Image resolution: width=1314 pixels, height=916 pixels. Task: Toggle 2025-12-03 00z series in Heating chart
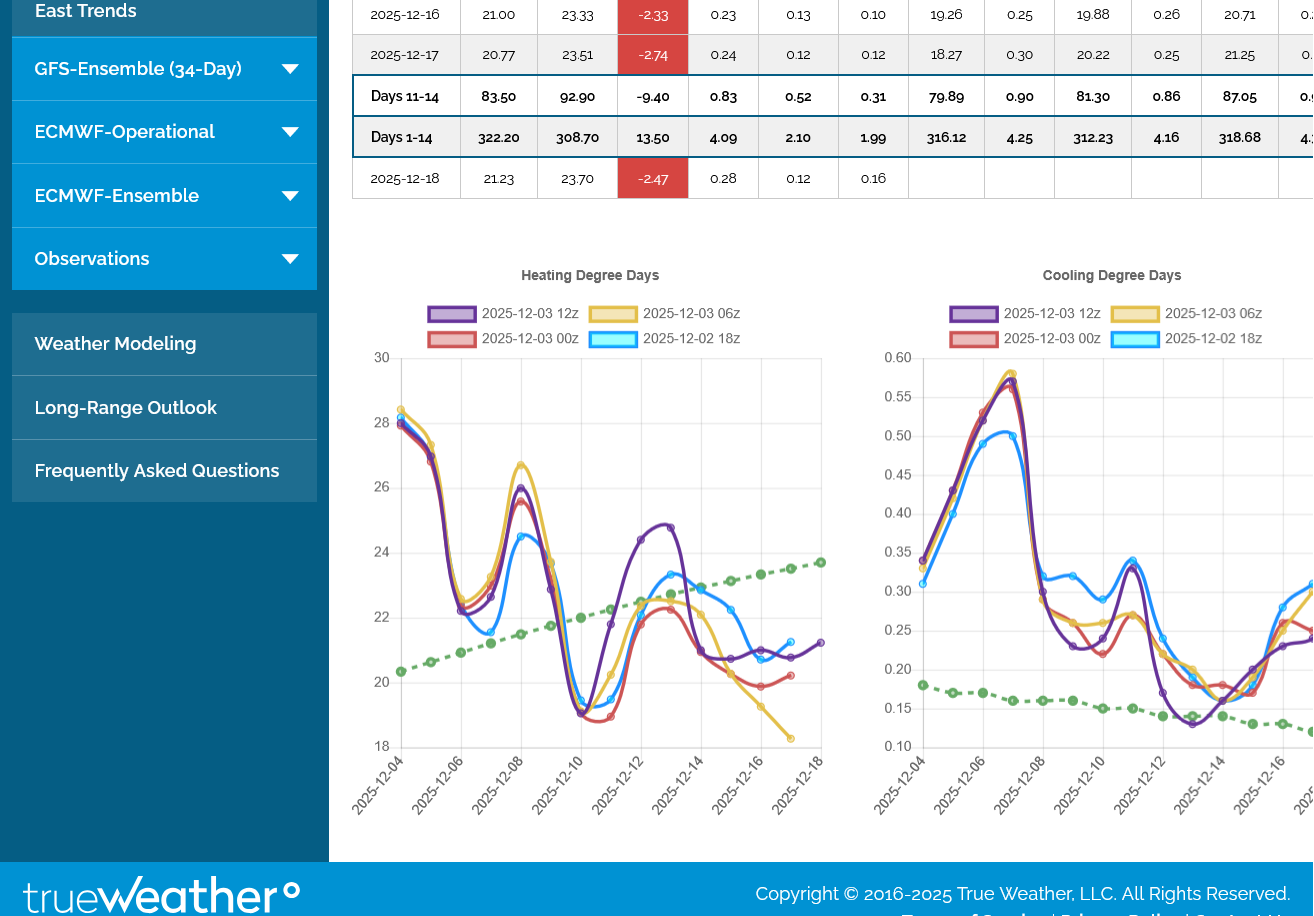[x=483, y=339]
